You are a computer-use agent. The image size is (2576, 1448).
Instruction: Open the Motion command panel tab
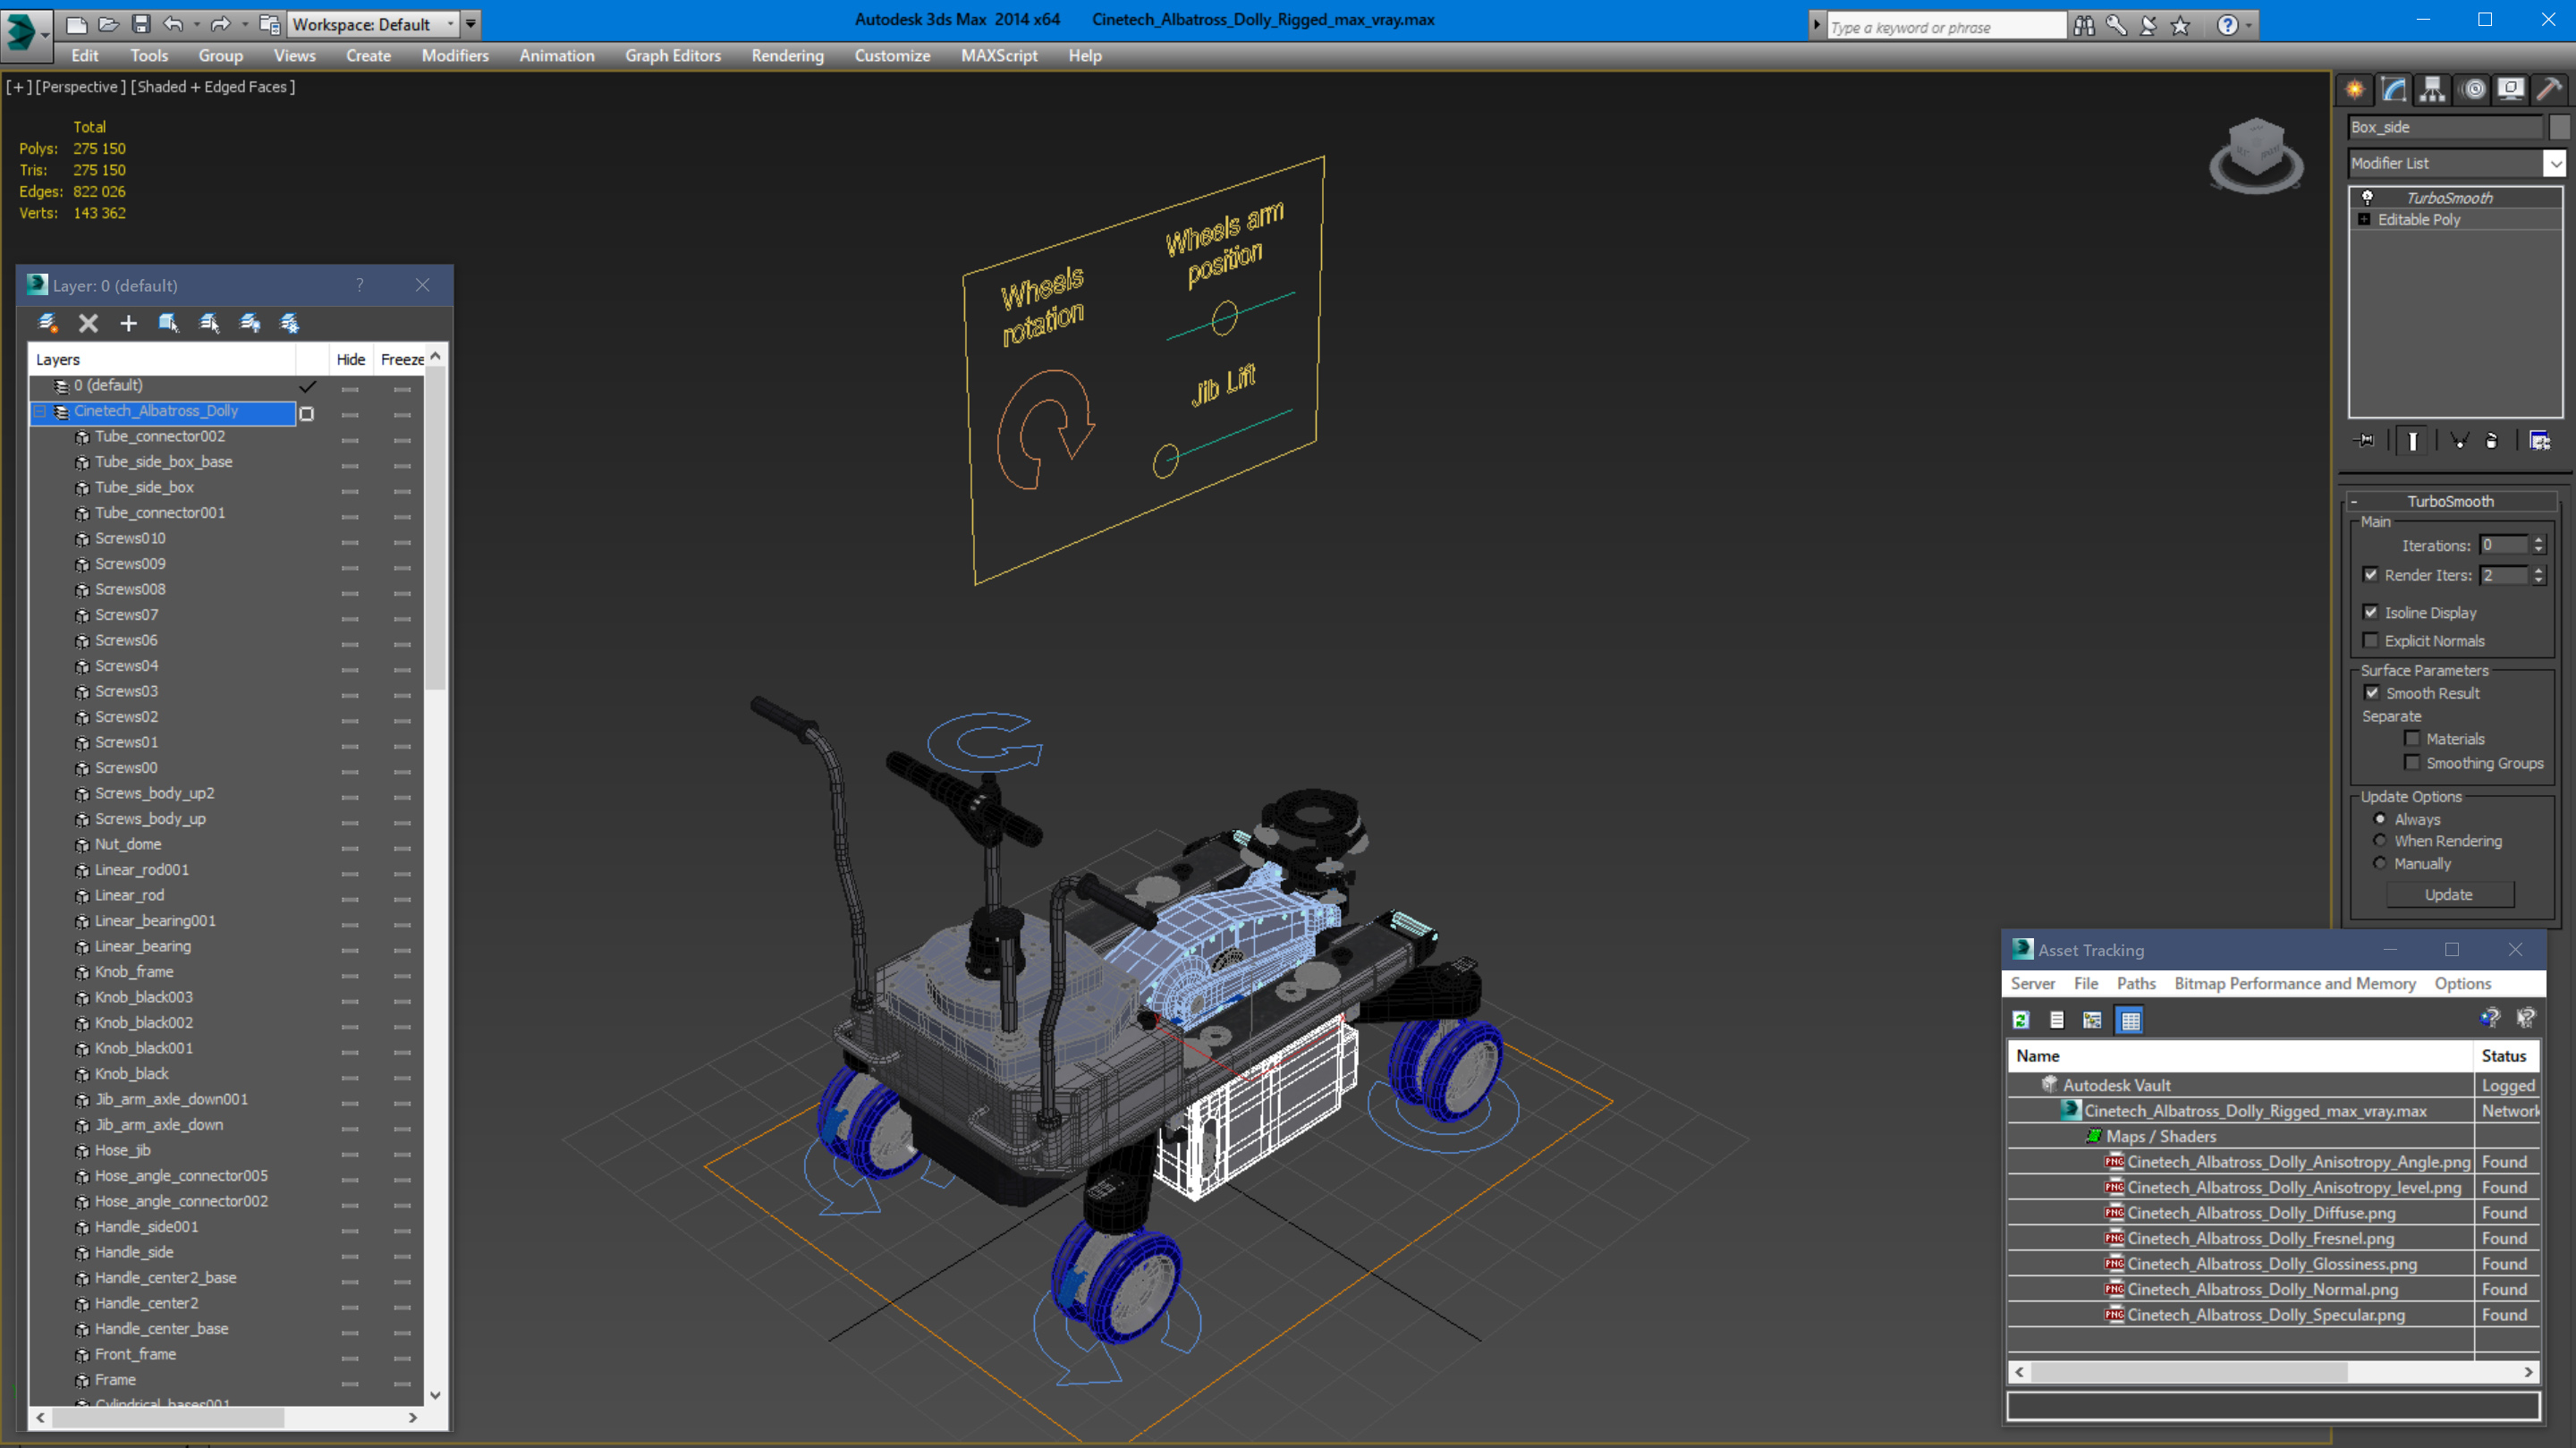click(x=2473, y=90)
